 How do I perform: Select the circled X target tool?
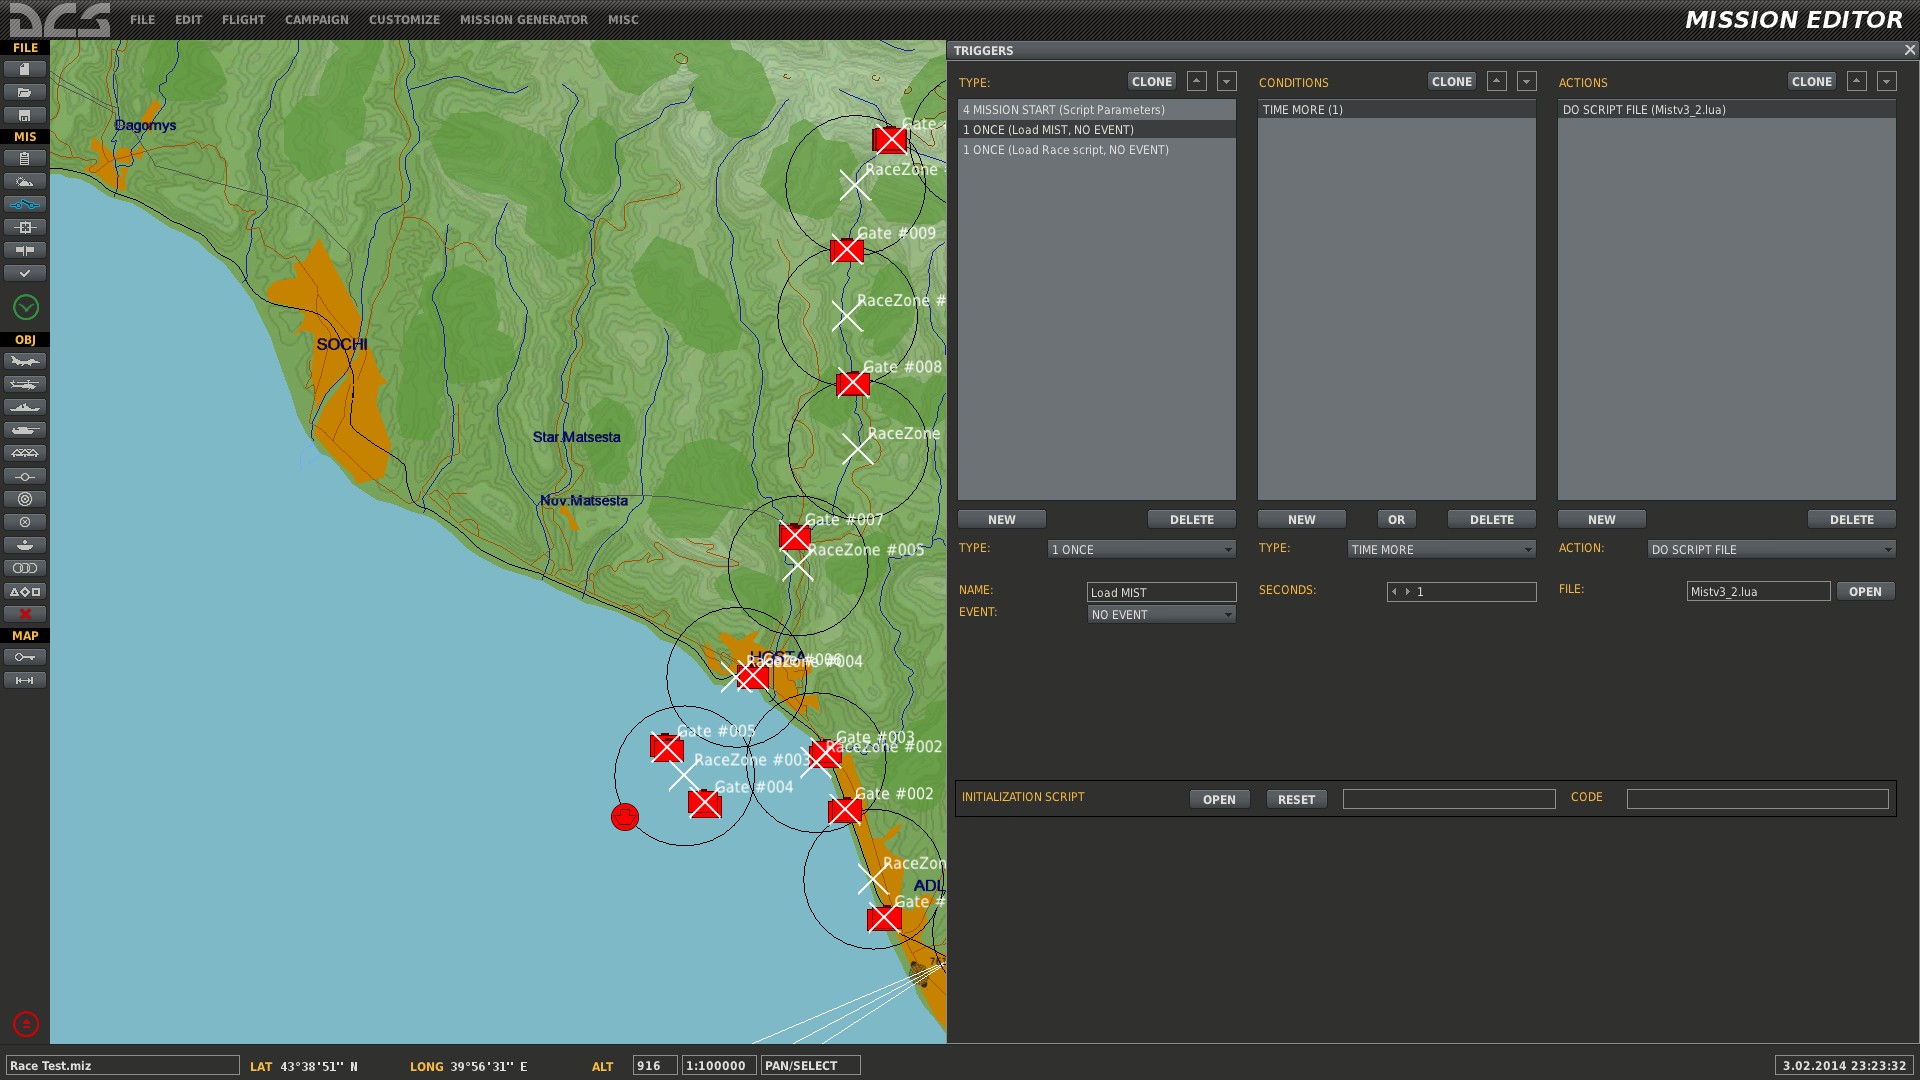tap(25, 522)
